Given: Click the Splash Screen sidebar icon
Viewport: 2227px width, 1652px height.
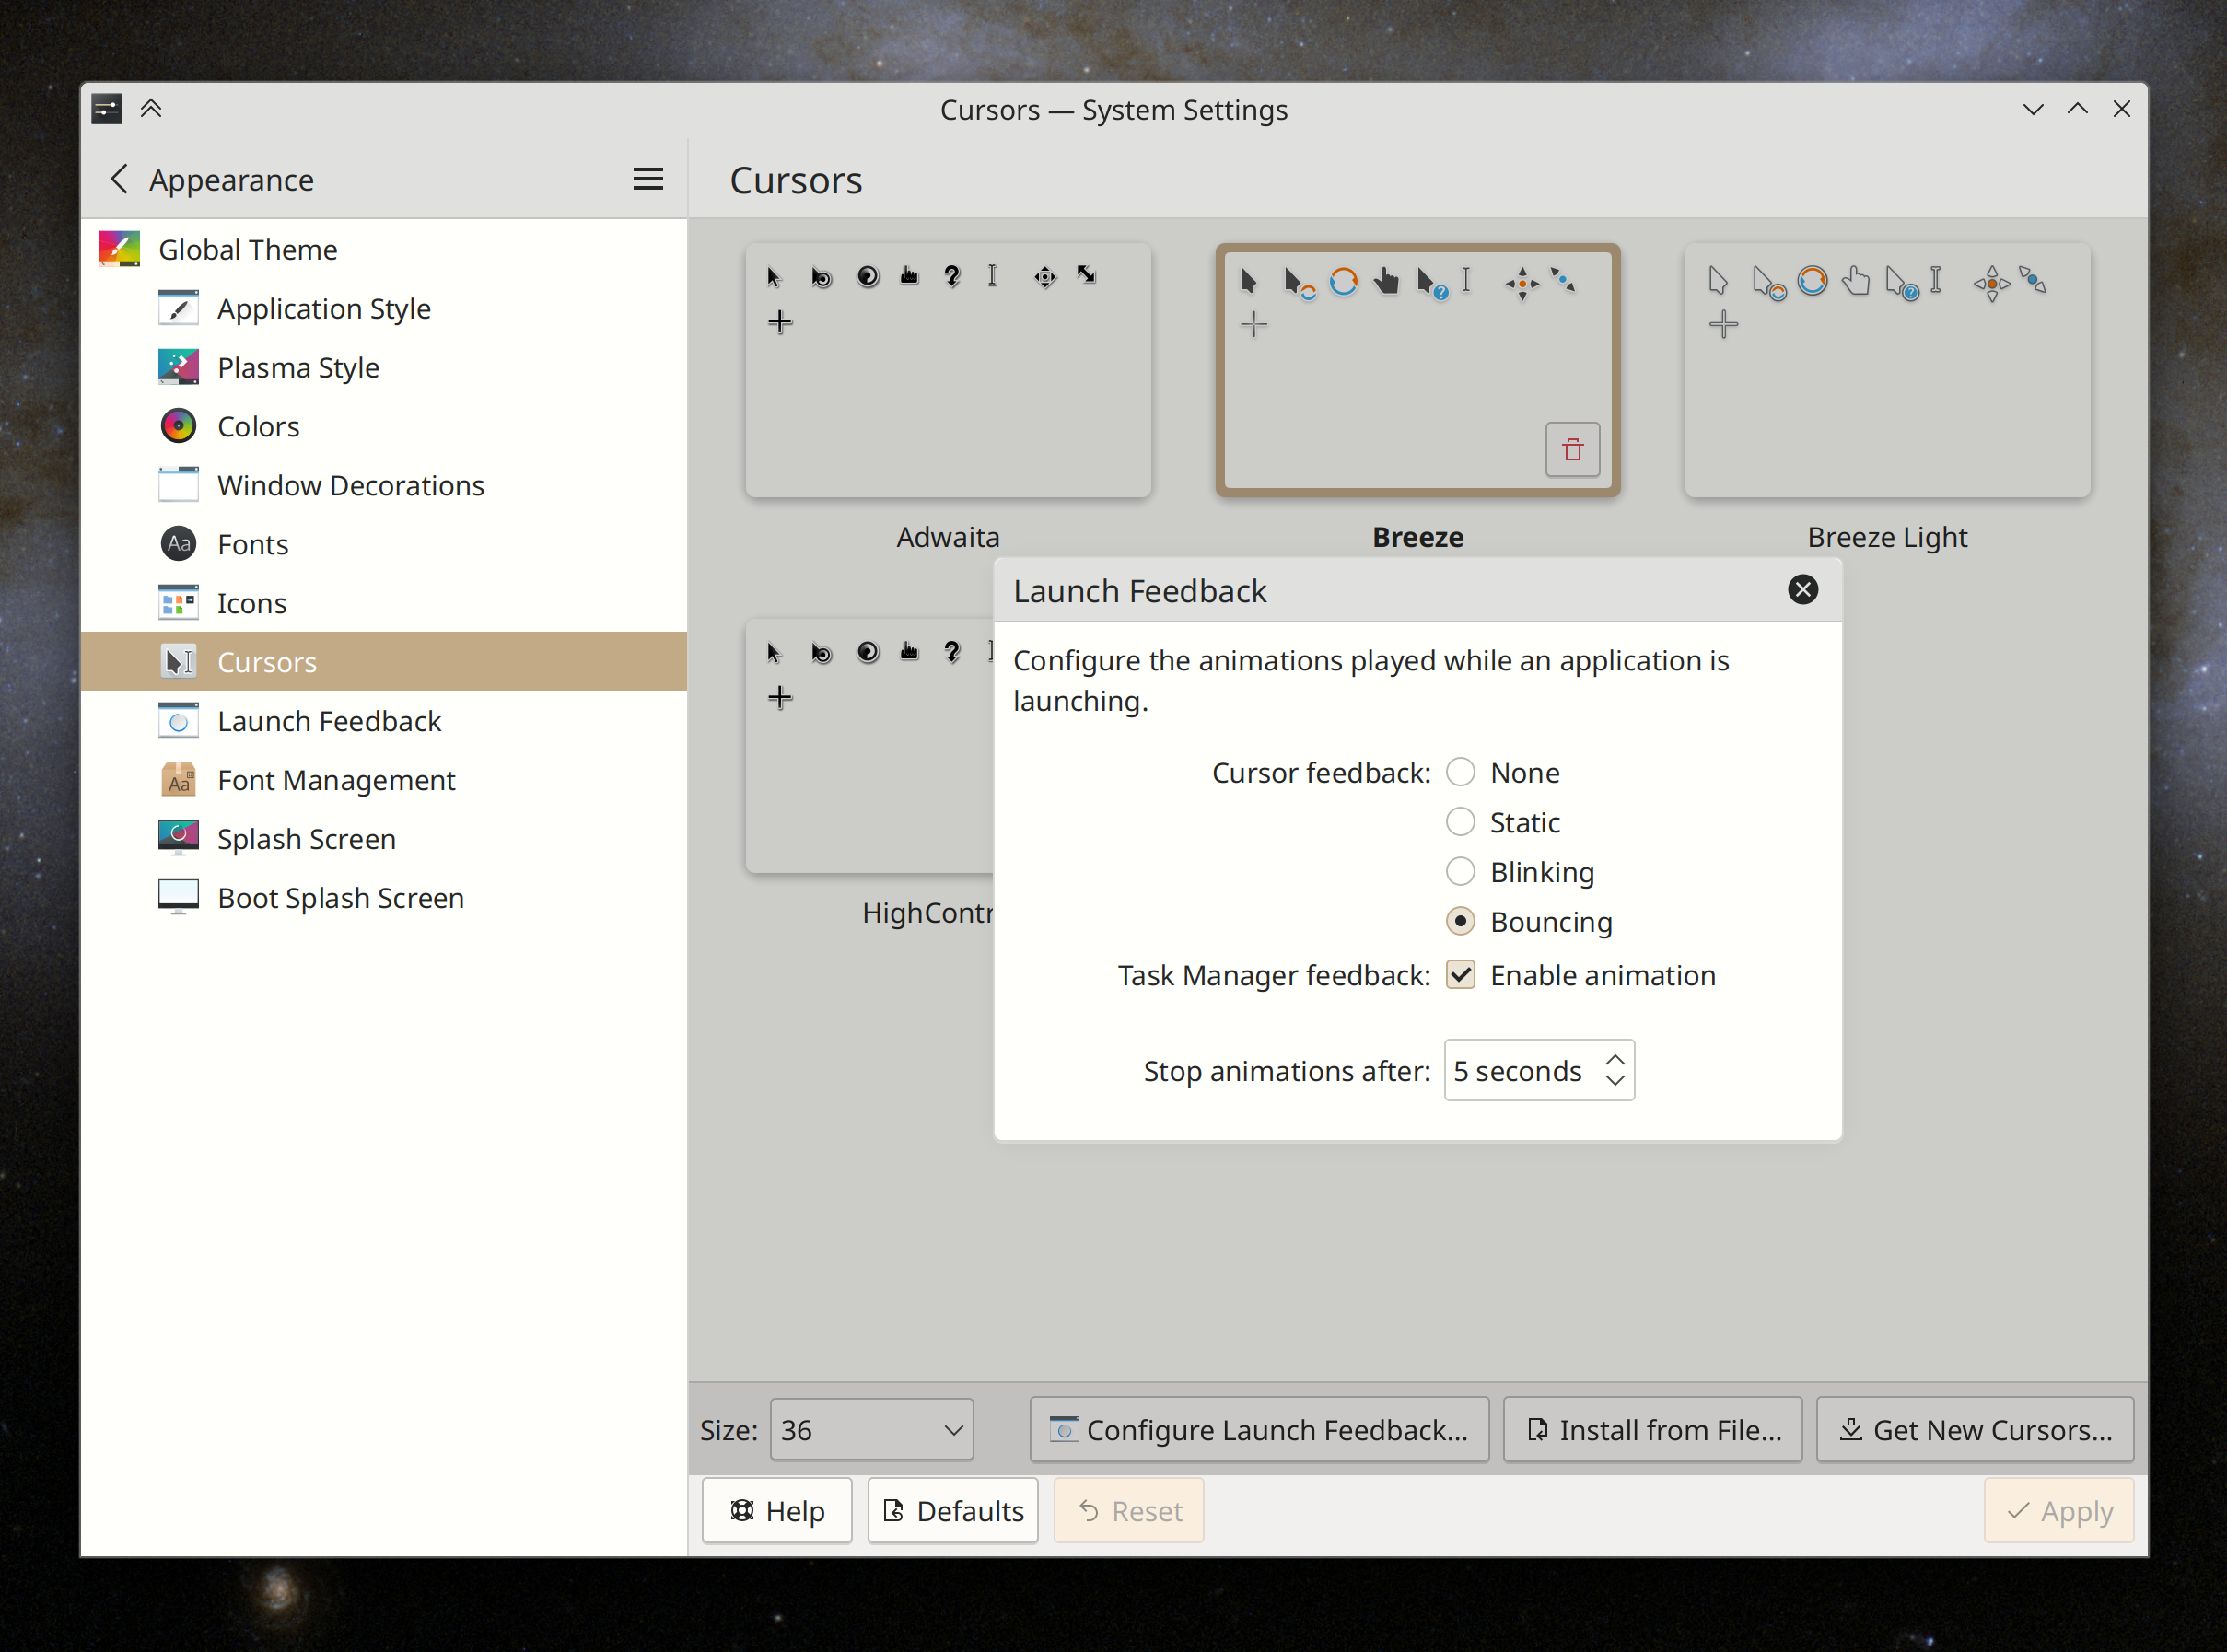Looking at the screenshot, I should [178, 838].
